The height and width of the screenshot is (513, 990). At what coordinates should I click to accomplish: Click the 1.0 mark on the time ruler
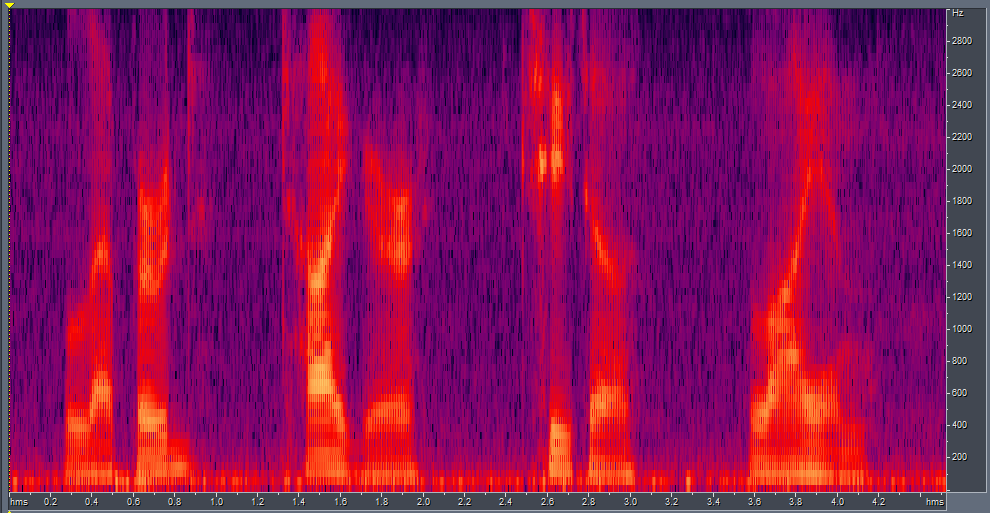click(x=216, y=502)
